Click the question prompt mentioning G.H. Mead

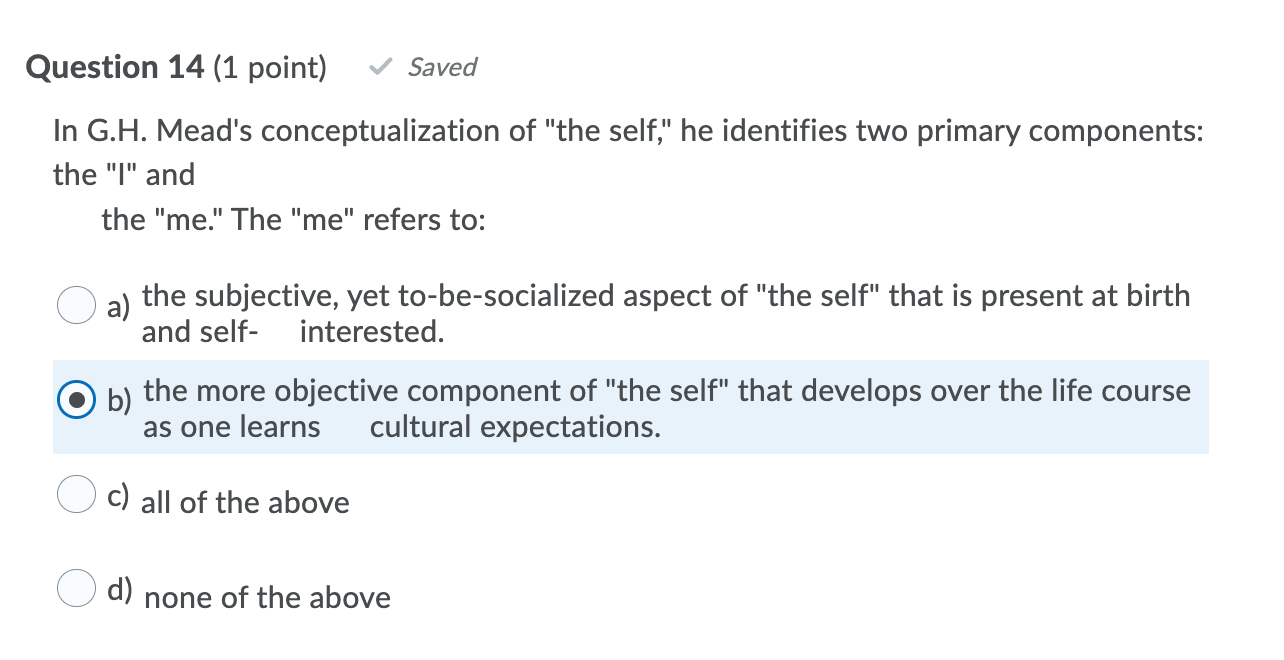pyautogui.click(x=600, y=131)
